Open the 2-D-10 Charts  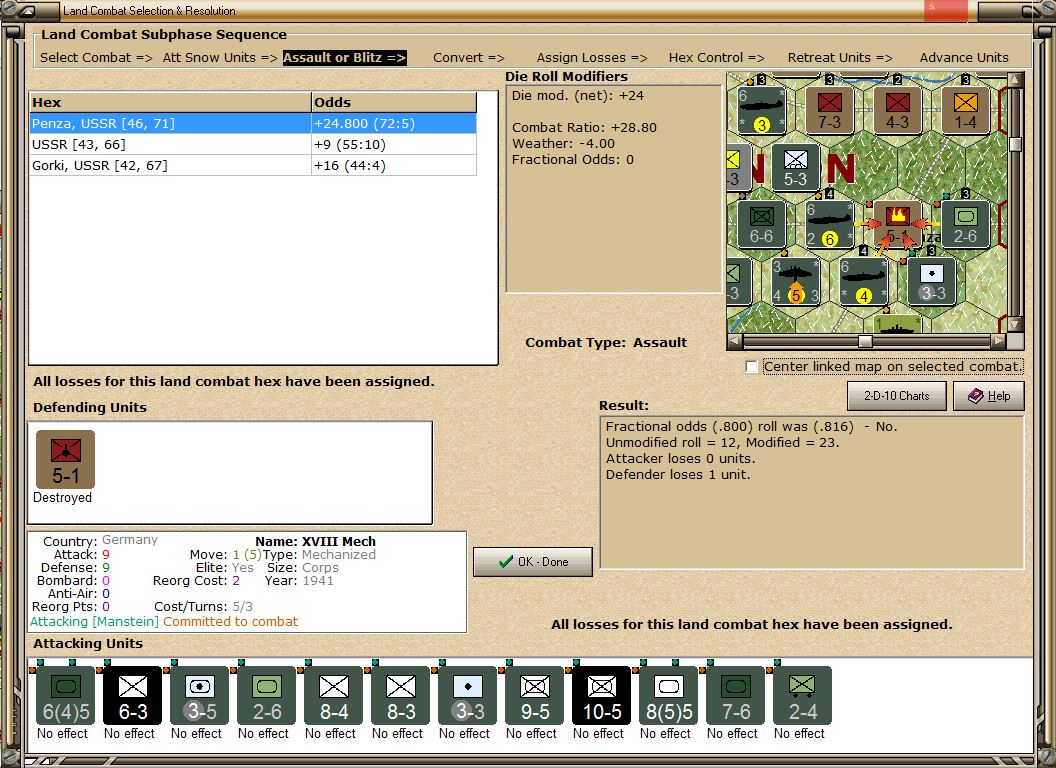[x=896, y=396]
